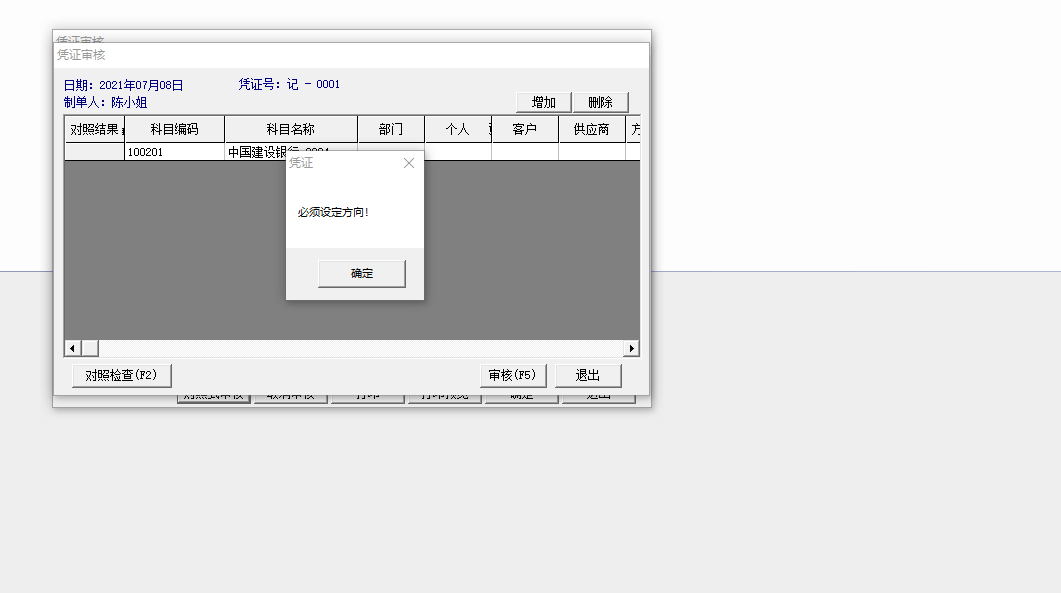This screenshot has width=1061, height=593.
Task: Select the 个人 column header
Action: coord(457,129)
